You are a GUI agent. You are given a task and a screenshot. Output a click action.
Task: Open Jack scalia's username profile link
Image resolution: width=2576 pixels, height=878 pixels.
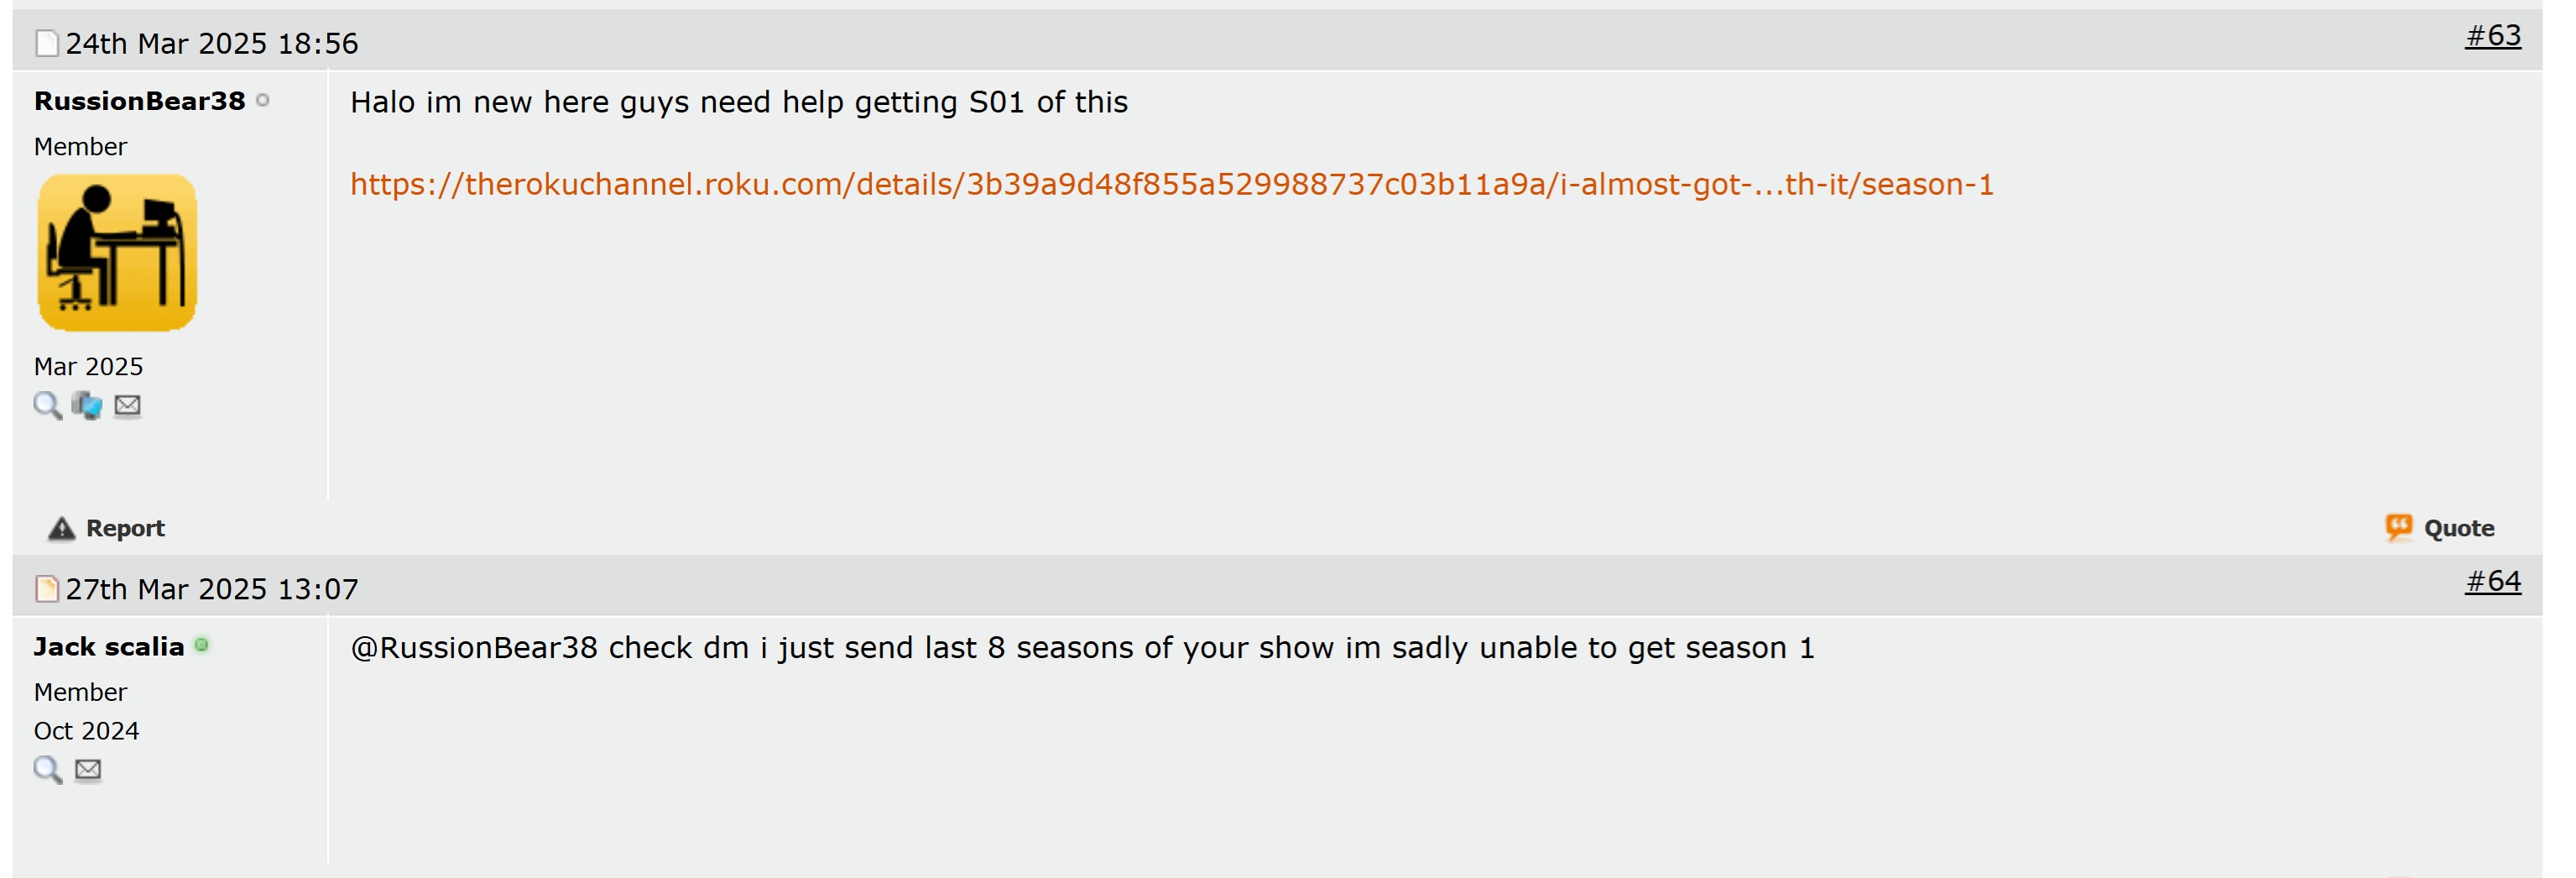(109, 647)
